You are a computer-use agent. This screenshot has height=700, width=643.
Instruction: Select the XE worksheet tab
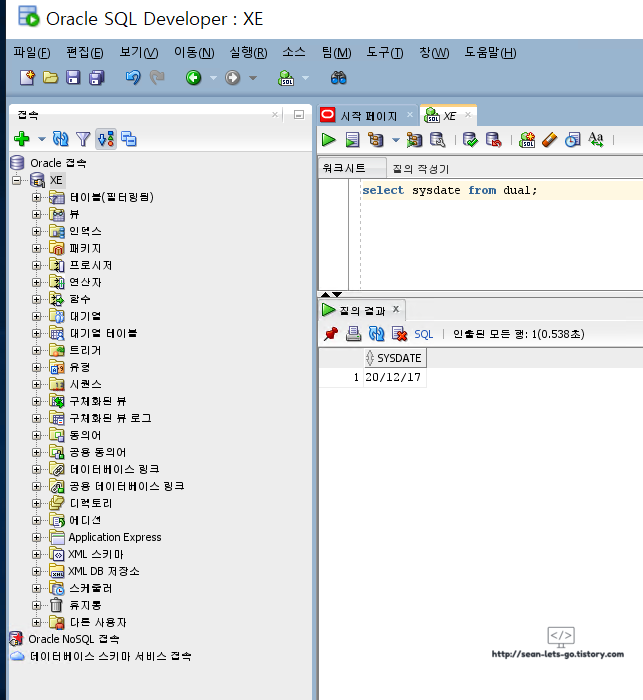[x=449, y=116]
